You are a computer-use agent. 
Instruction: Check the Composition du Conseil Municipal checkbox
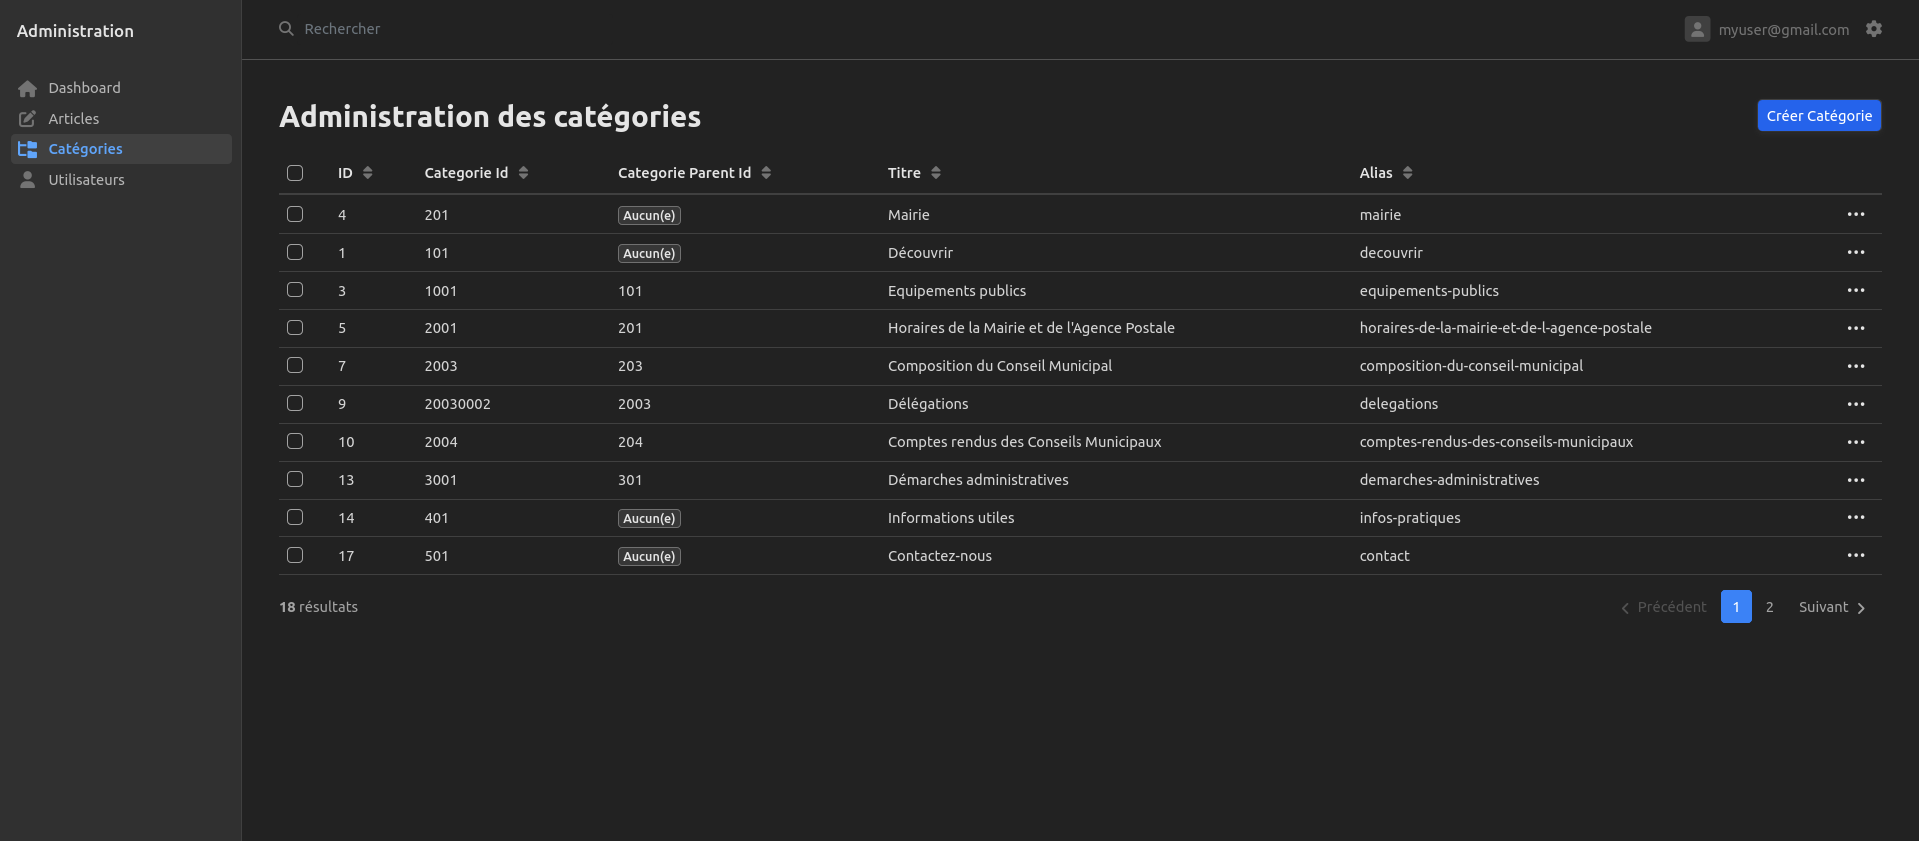[295, 366]
